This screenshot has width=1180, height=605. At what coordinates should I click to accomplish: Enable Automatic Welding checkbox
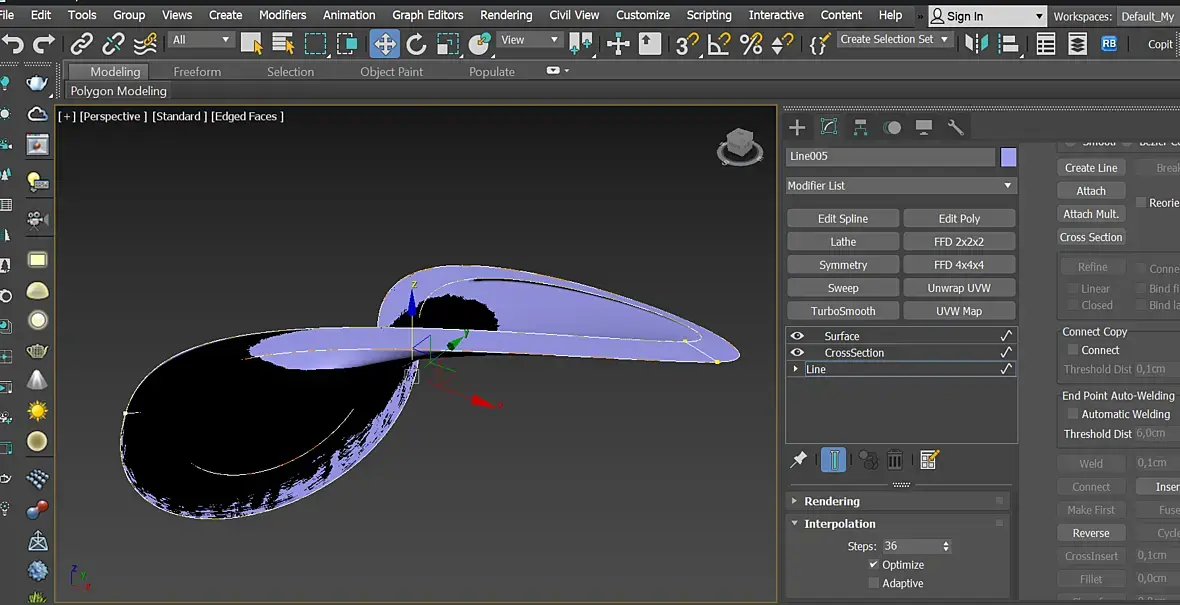point(1073,414)
